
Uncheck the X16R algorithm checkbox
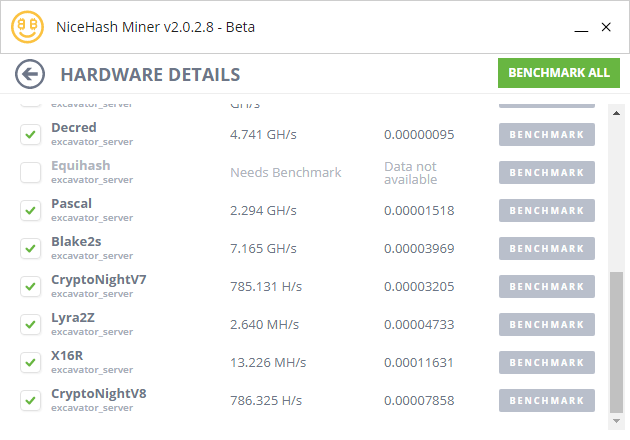tap(31, 362)
